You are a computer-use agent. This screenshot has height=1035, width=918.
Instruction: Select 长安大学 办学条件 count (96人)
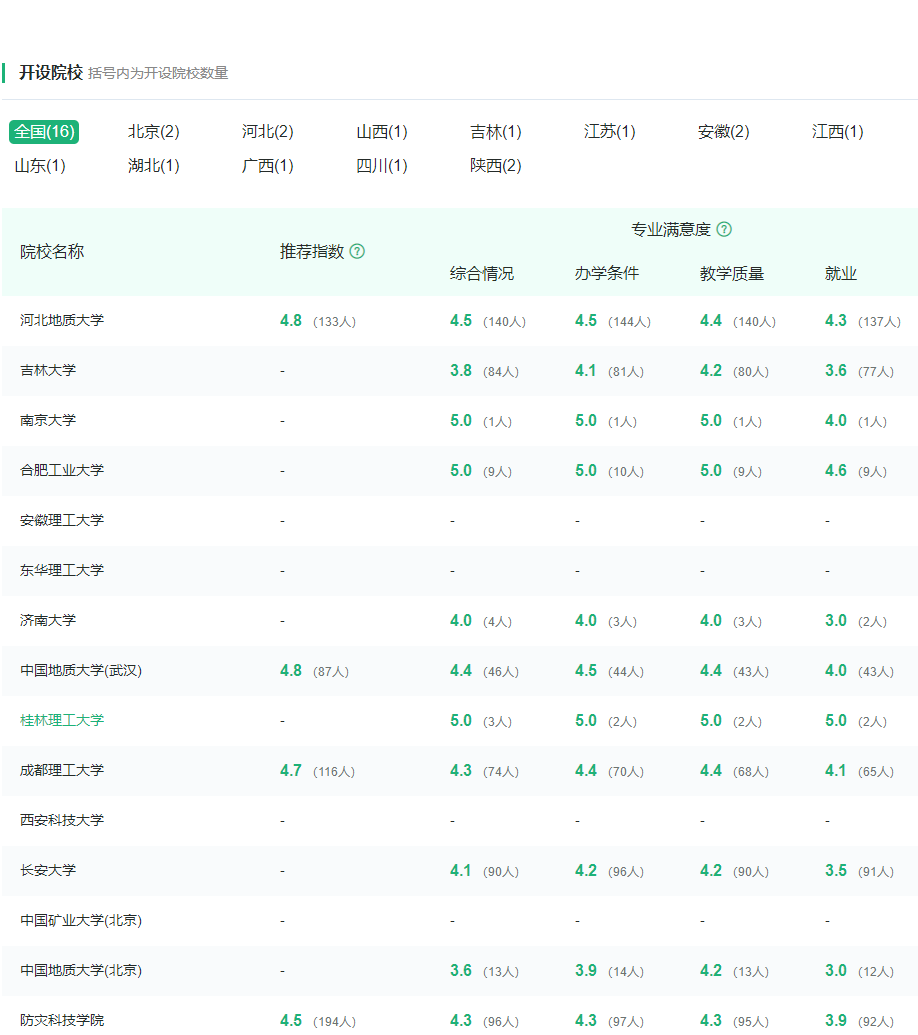[x=626, y=871]
